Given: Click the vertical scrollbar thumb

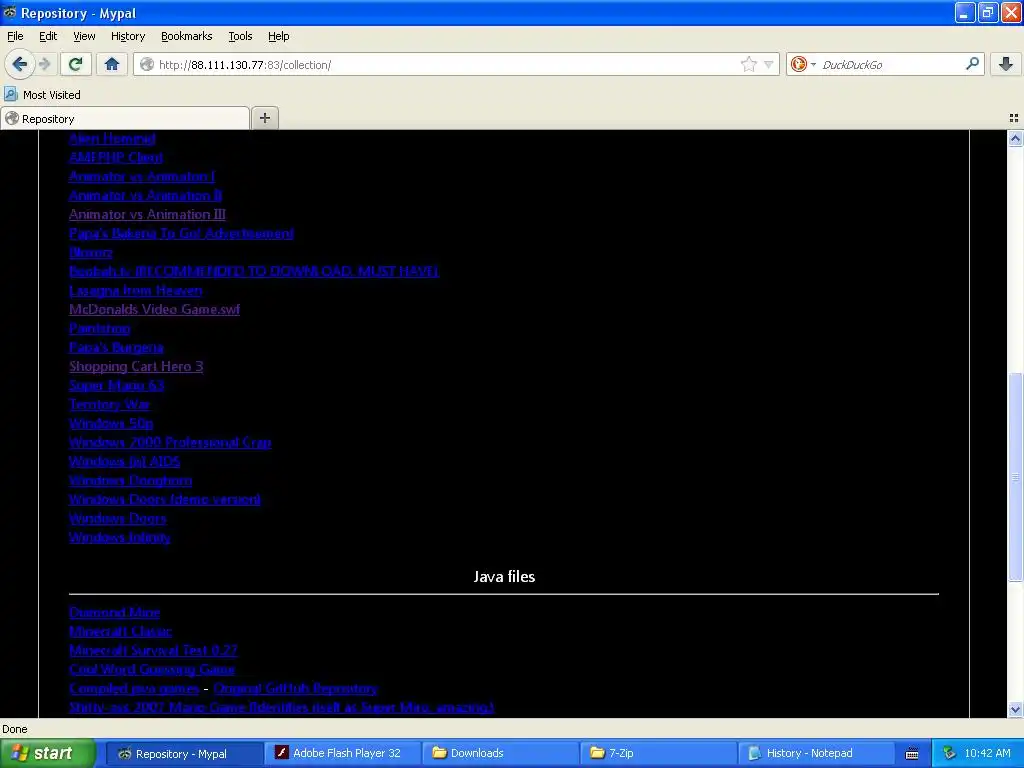Looking at the screenshot, I should click(x=1015, y=477).
